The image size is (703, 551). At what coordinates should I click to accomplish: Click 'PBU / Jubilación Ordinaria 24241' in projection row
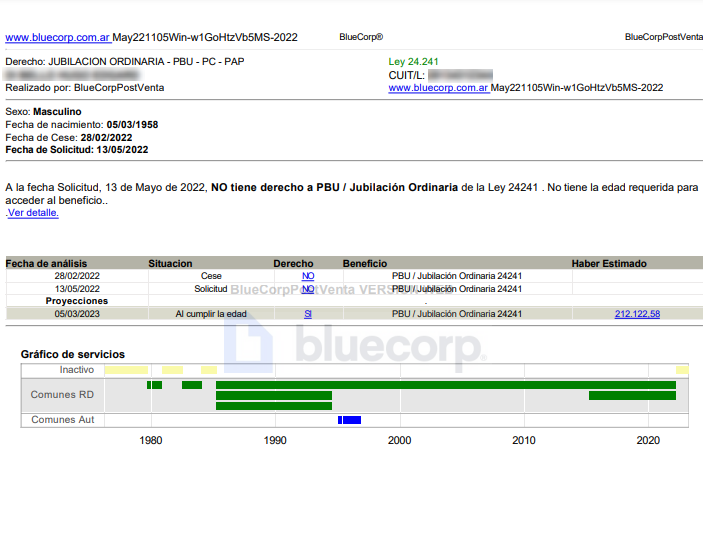pos(457,314)
